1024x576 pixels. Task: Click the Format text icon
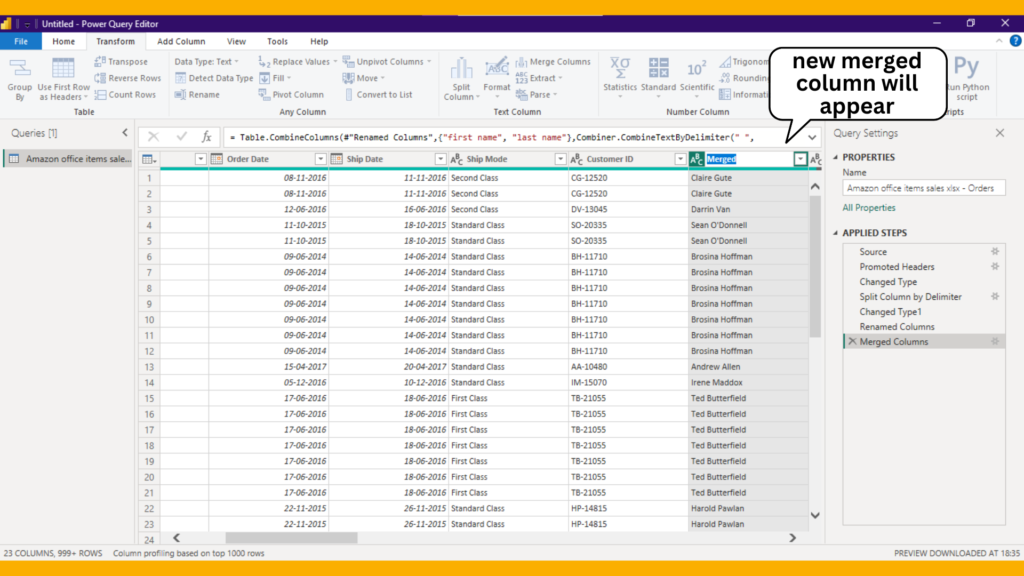click(496, 68)
